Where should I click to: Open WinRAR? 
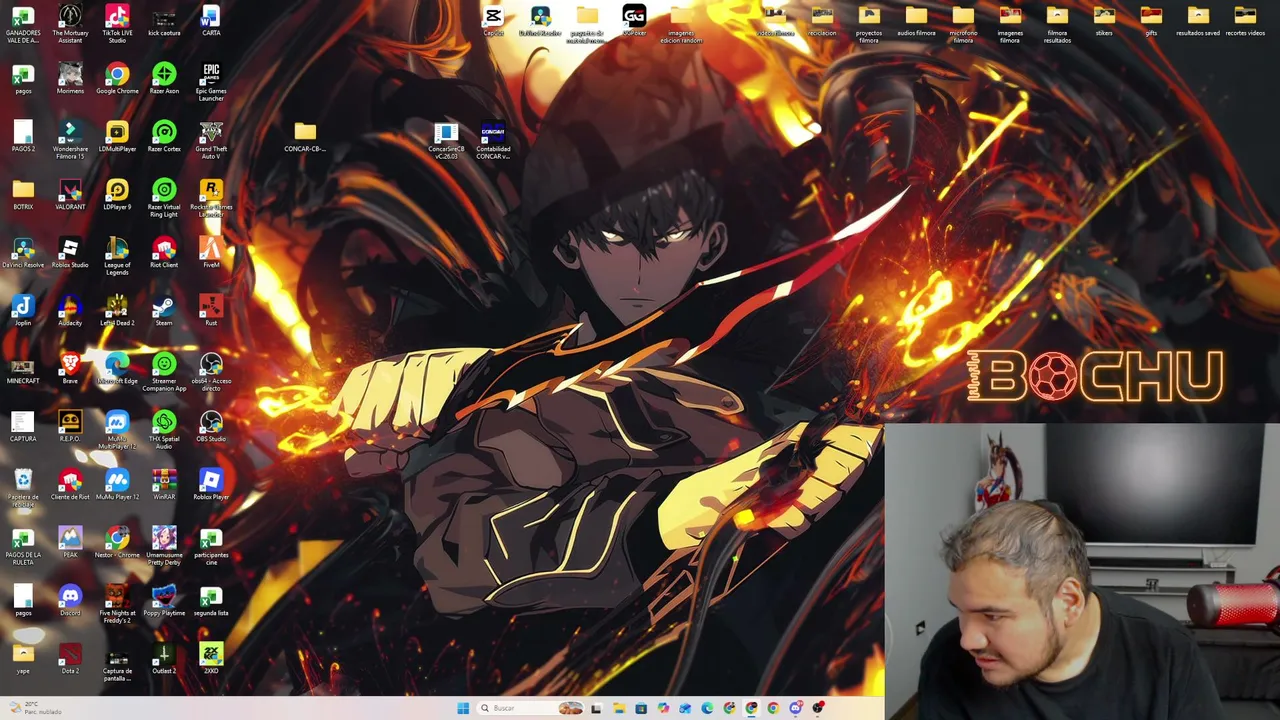click(x=164, y=485)
